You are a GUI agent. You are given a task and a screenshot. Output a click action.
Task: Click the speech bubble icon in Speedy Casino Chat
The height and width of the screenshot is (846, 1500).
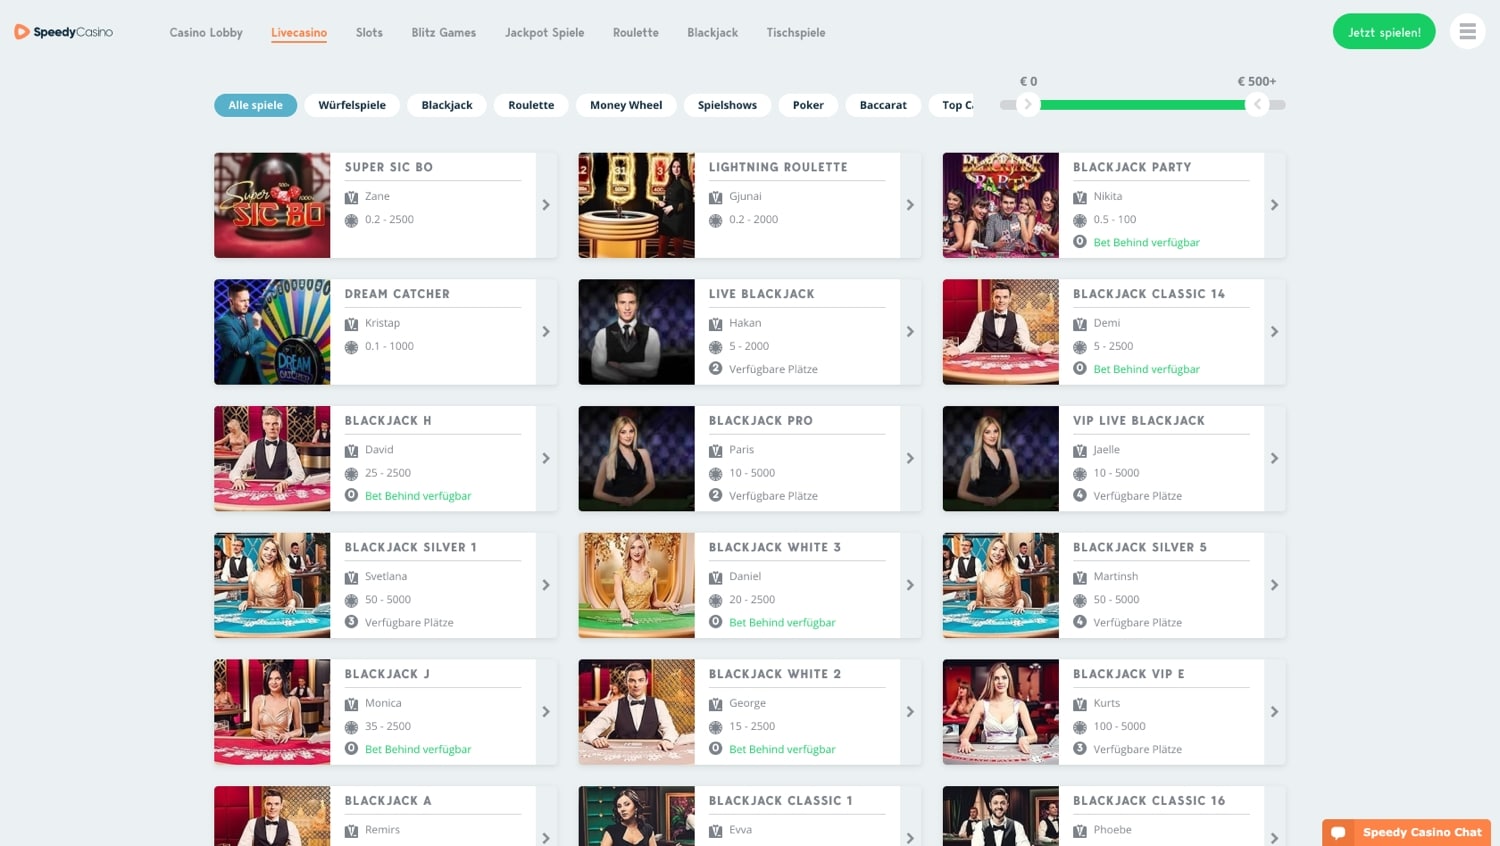coord(1338,832)
